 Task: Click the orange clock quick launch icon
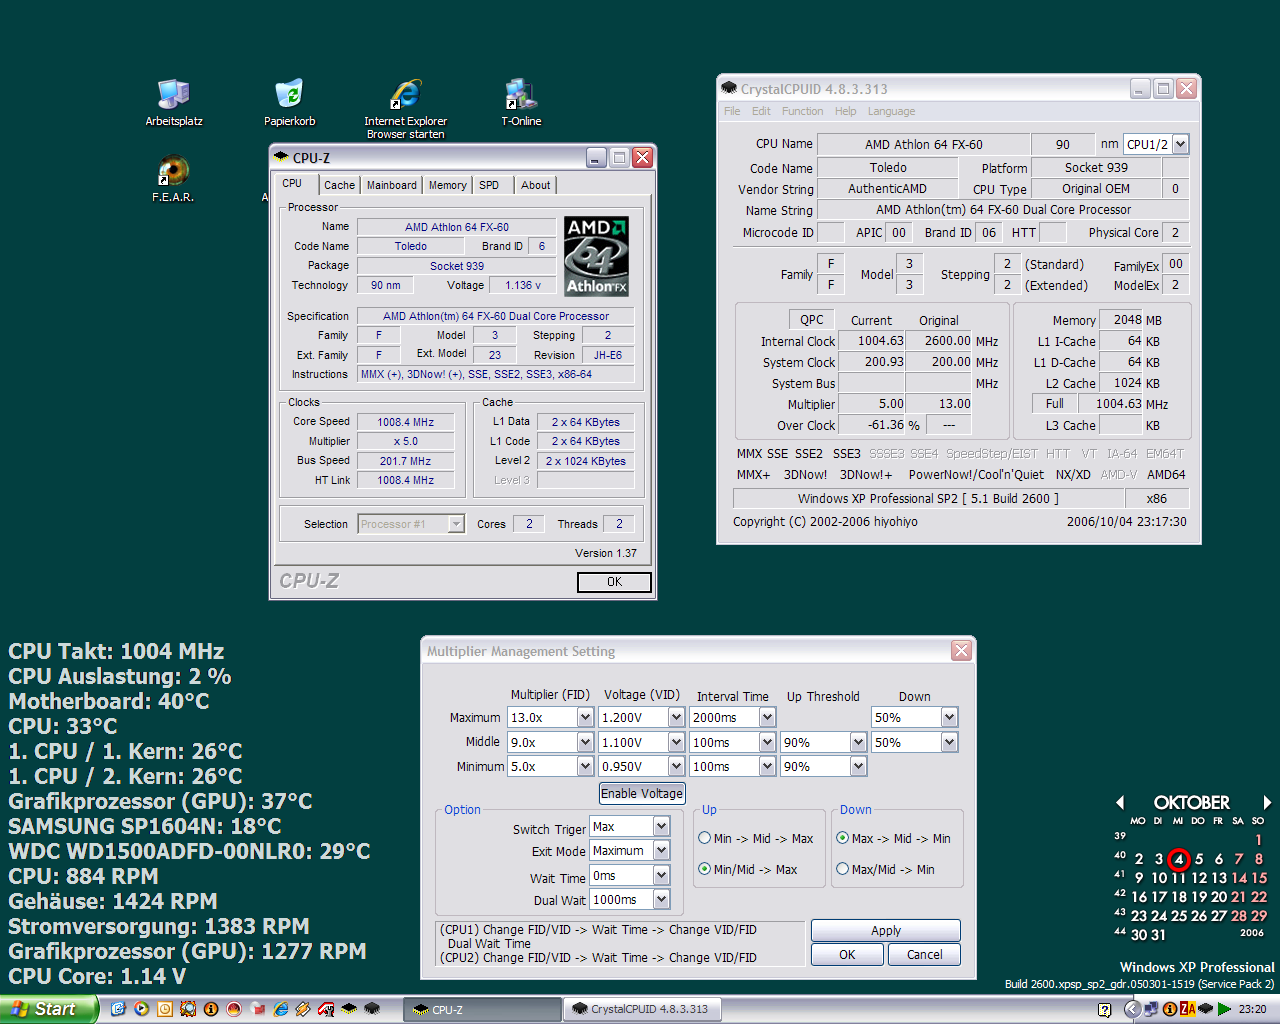click(x=165, y=1009)
